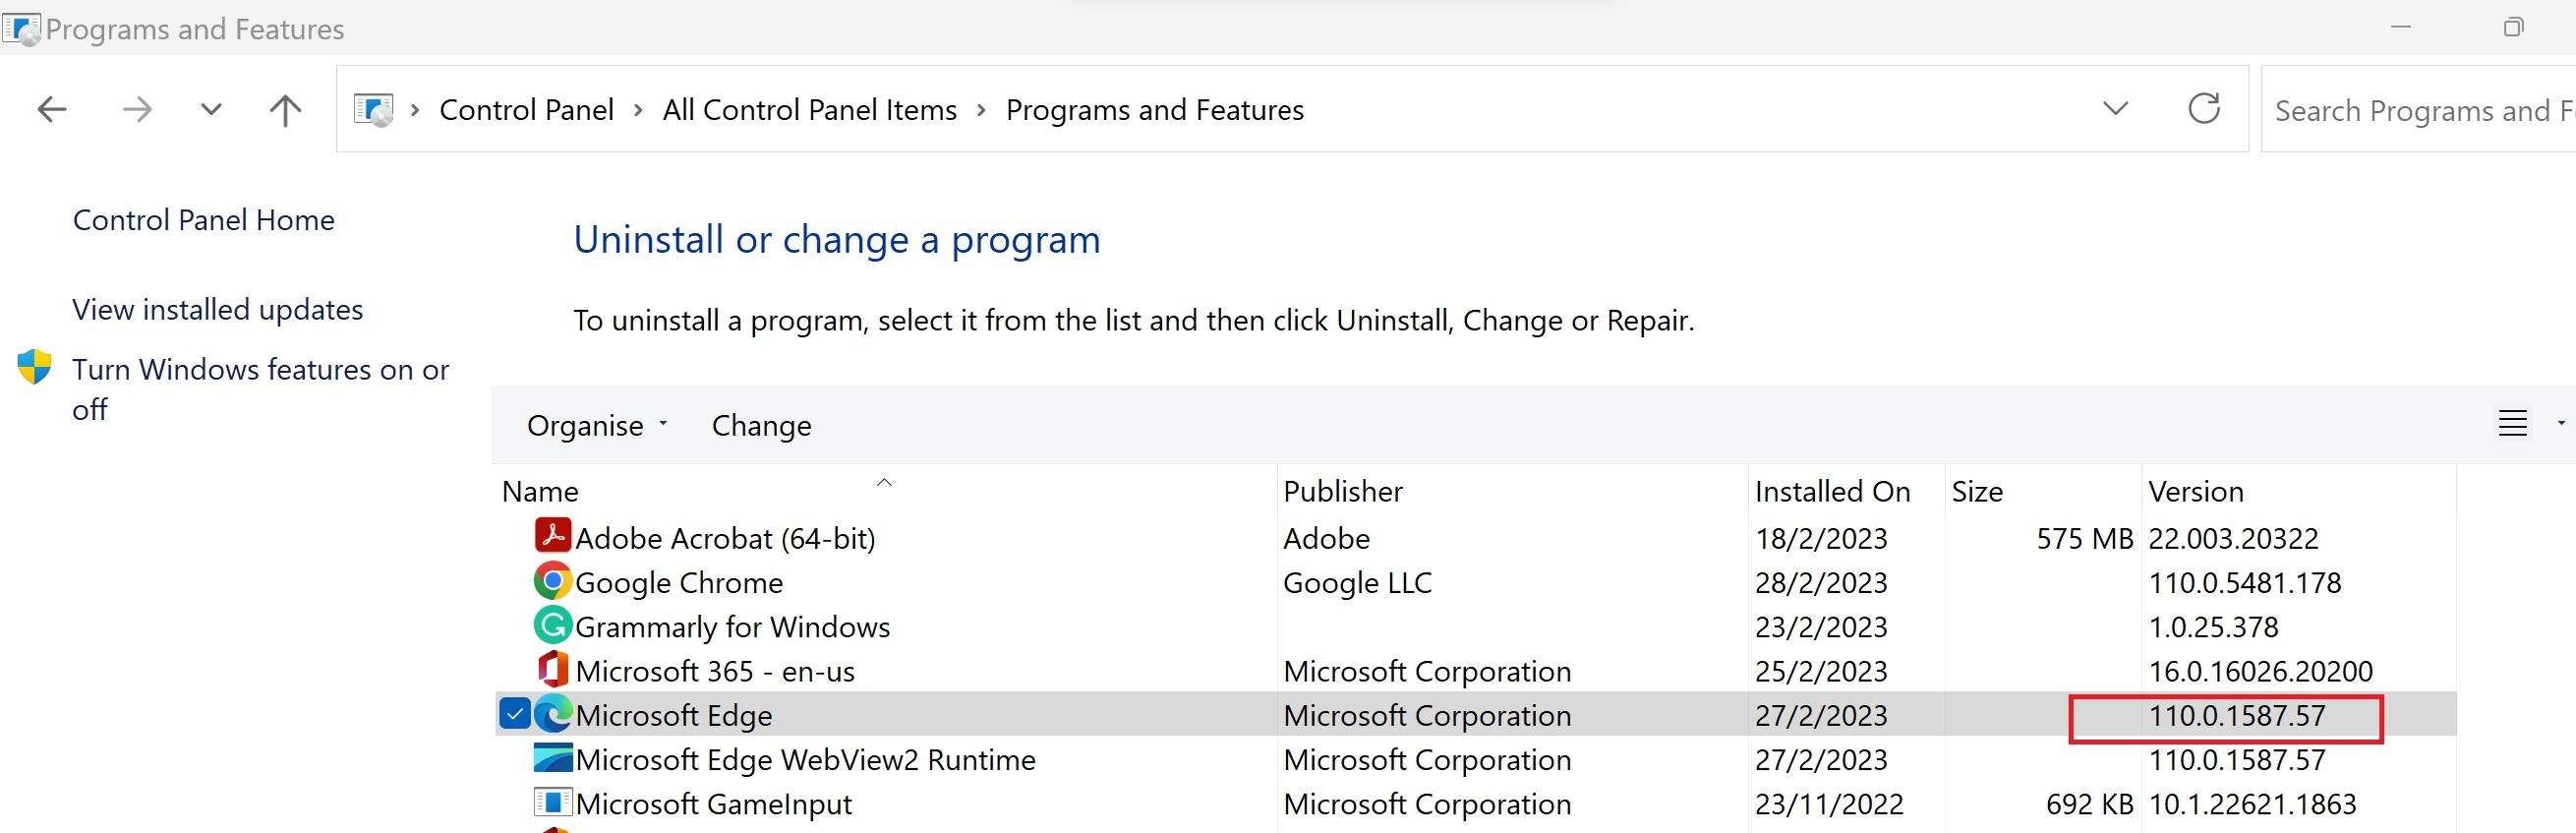The image size is (2576, 833).
Task: Open View installed updates link
Action: (x=218, y=310)
